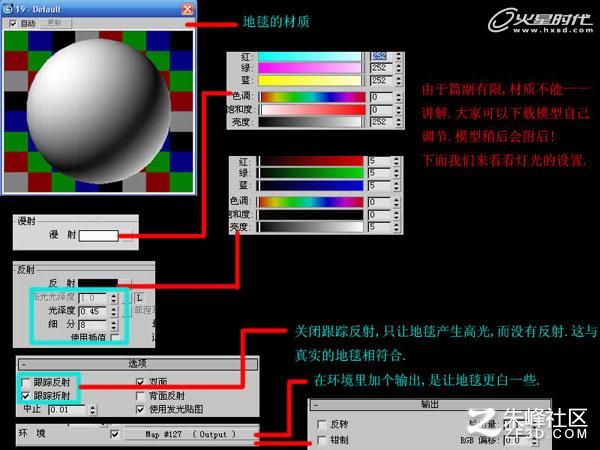Click the L lock button beside 高光光泽度
Image resolution: width=600 pixels, height=450 pixels.
pos(139,298)
